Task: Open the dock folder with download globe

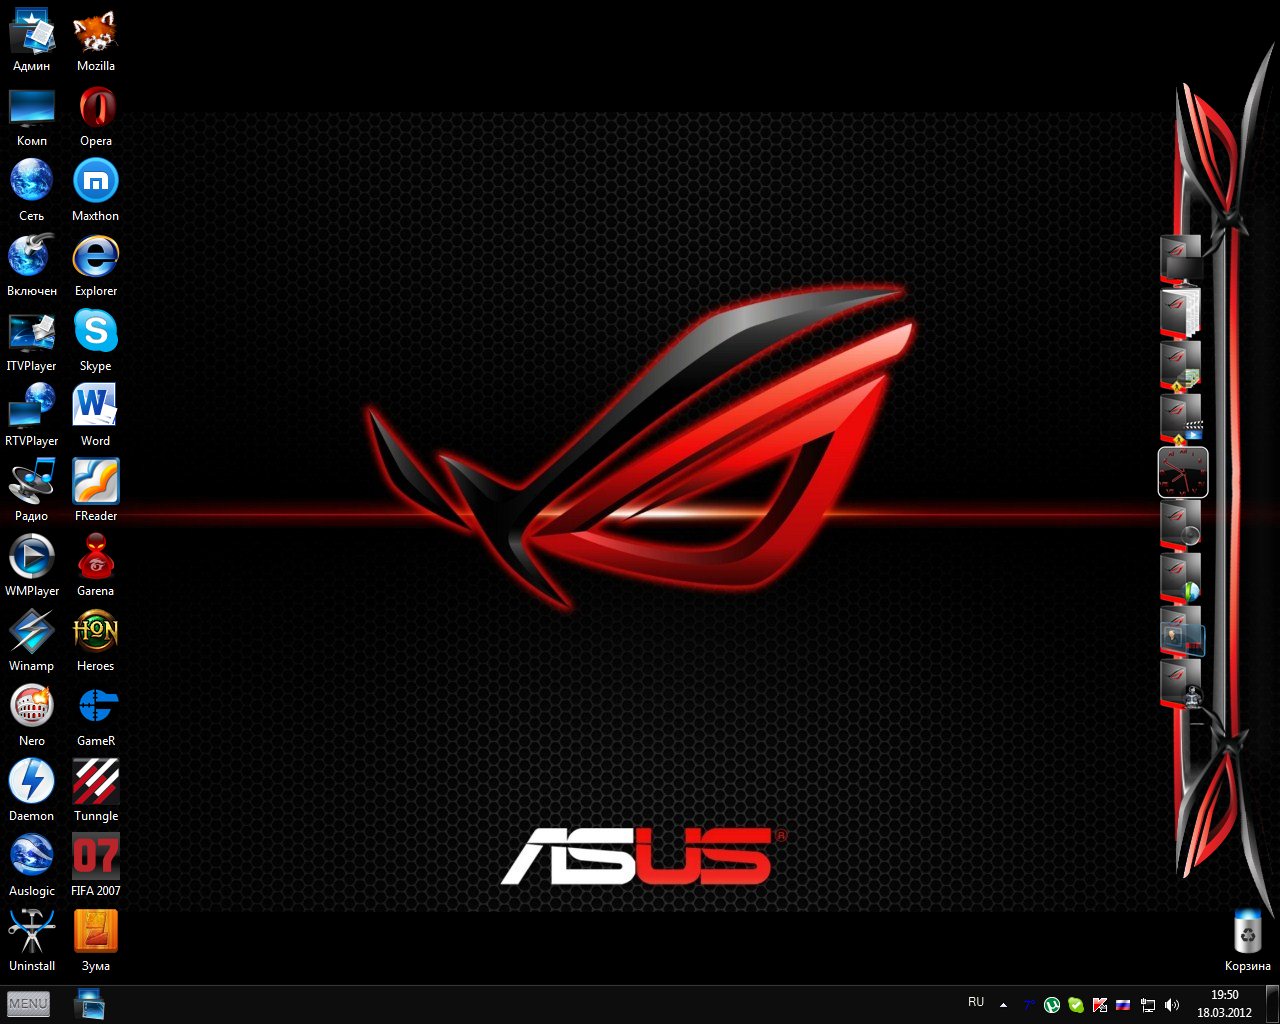Action: (x=1181, y=578)
